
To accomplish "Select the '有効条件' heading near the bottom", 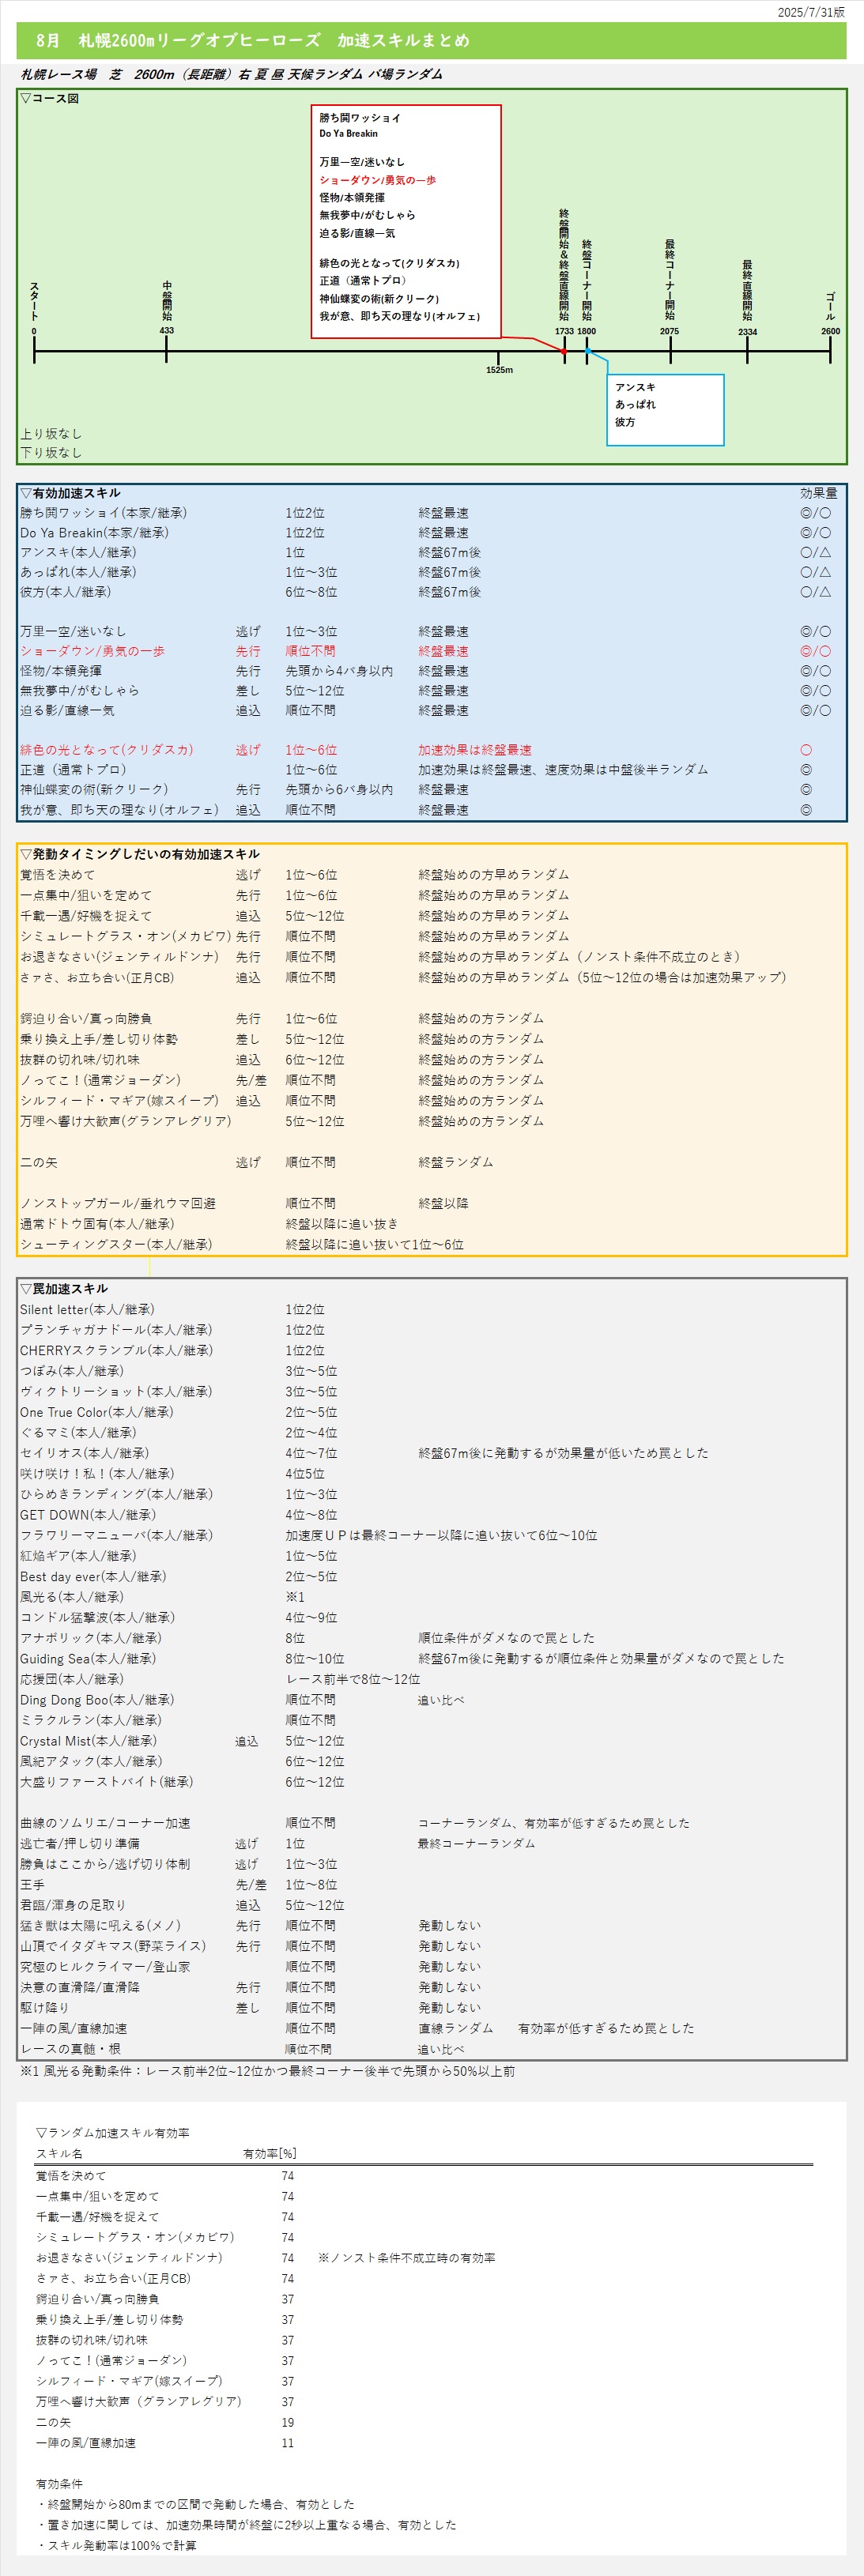I will pos(59,2484).
